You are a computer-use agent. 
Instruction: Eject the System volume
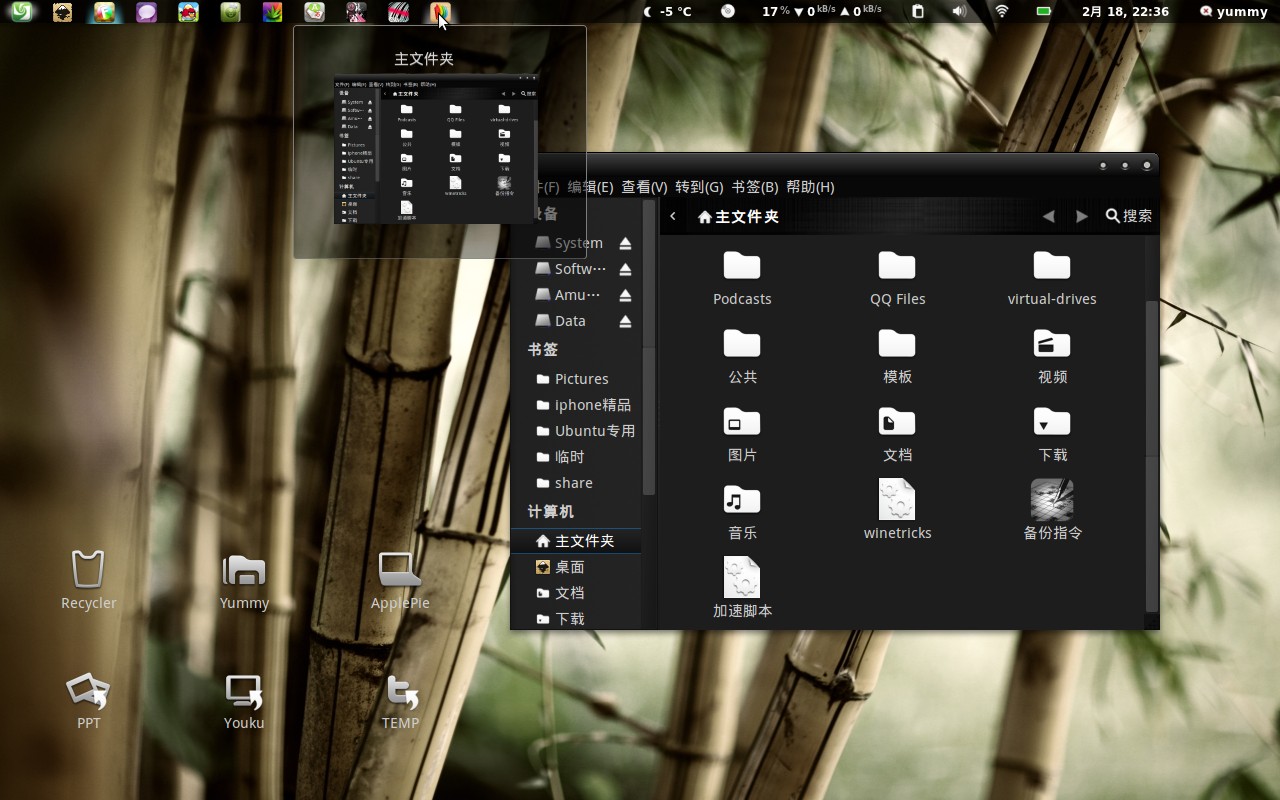pos(625,243)
